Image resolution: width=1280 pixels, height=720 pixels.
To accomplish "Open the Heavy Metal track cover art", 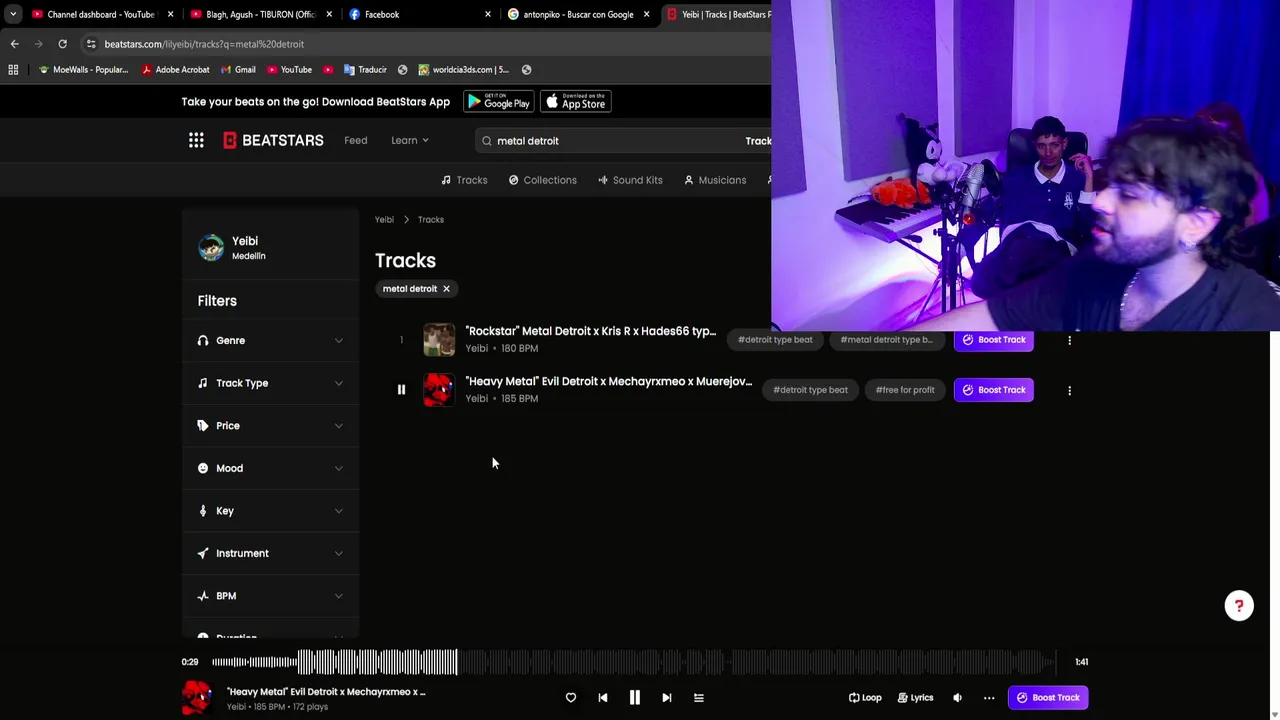I will (439, 390).
